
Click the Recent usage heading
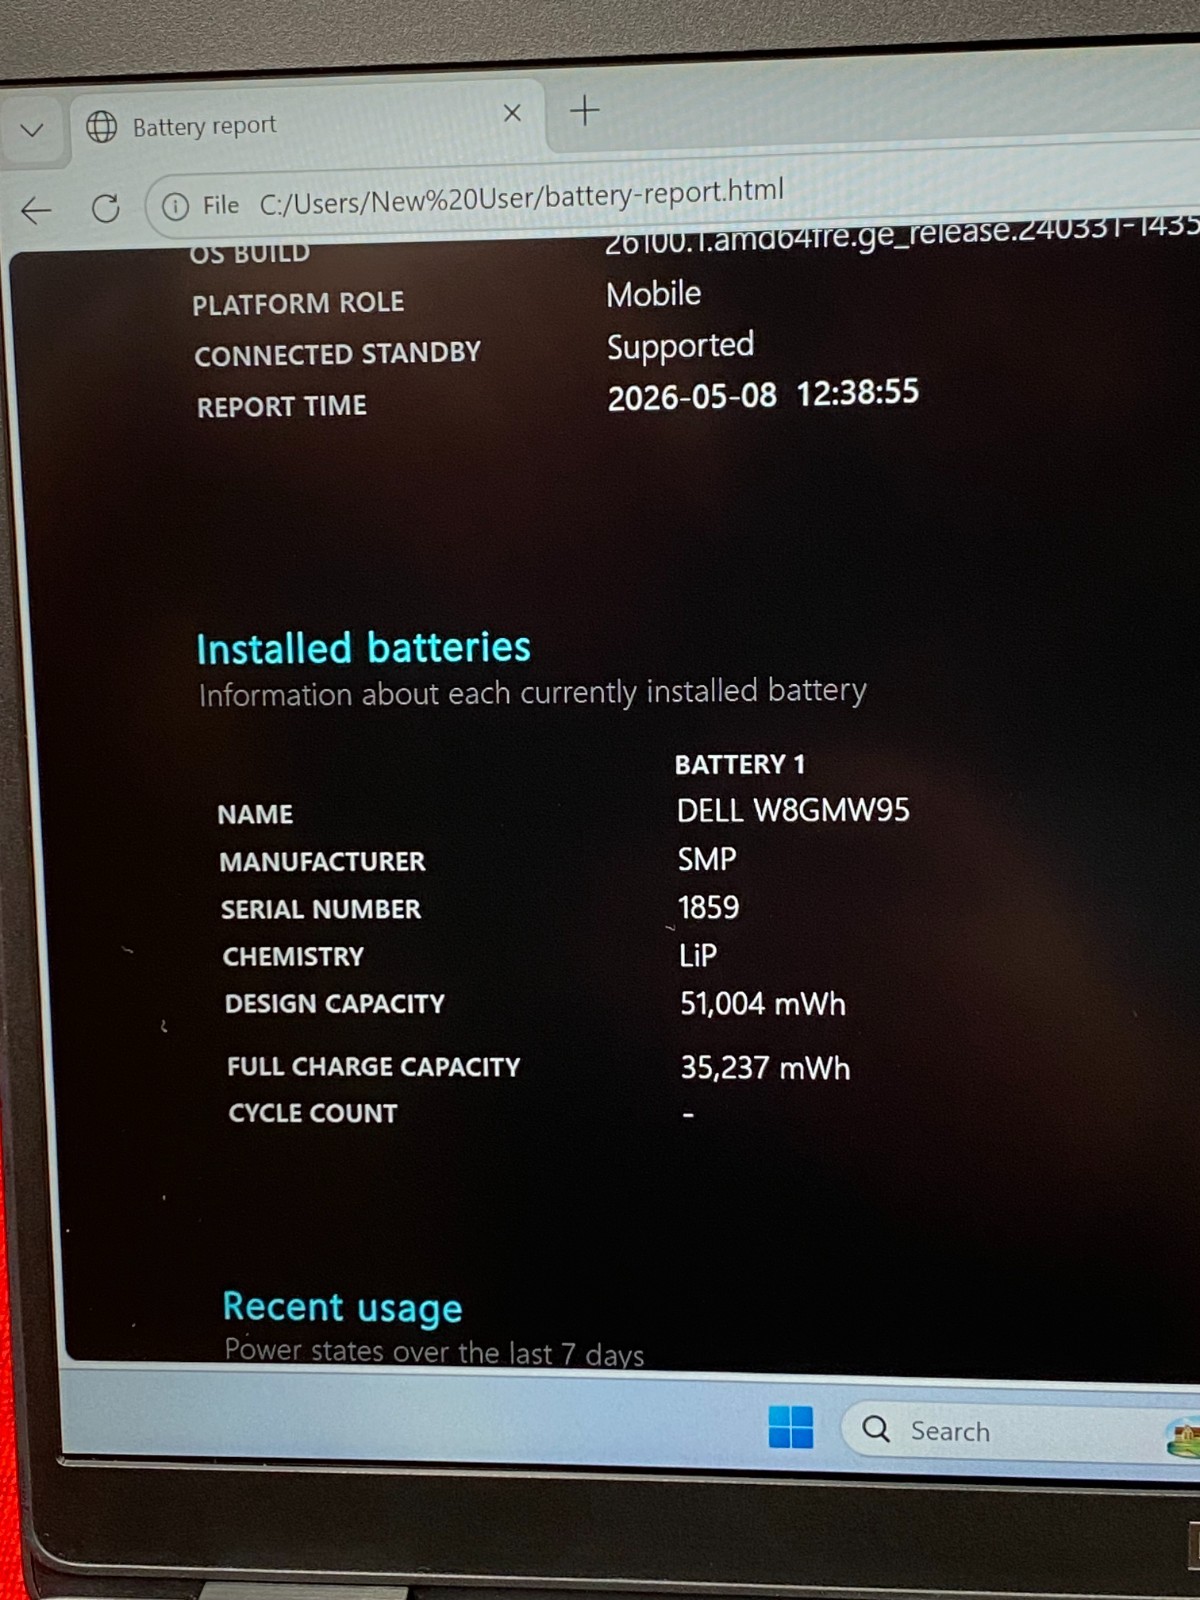tap(342, 1307)
